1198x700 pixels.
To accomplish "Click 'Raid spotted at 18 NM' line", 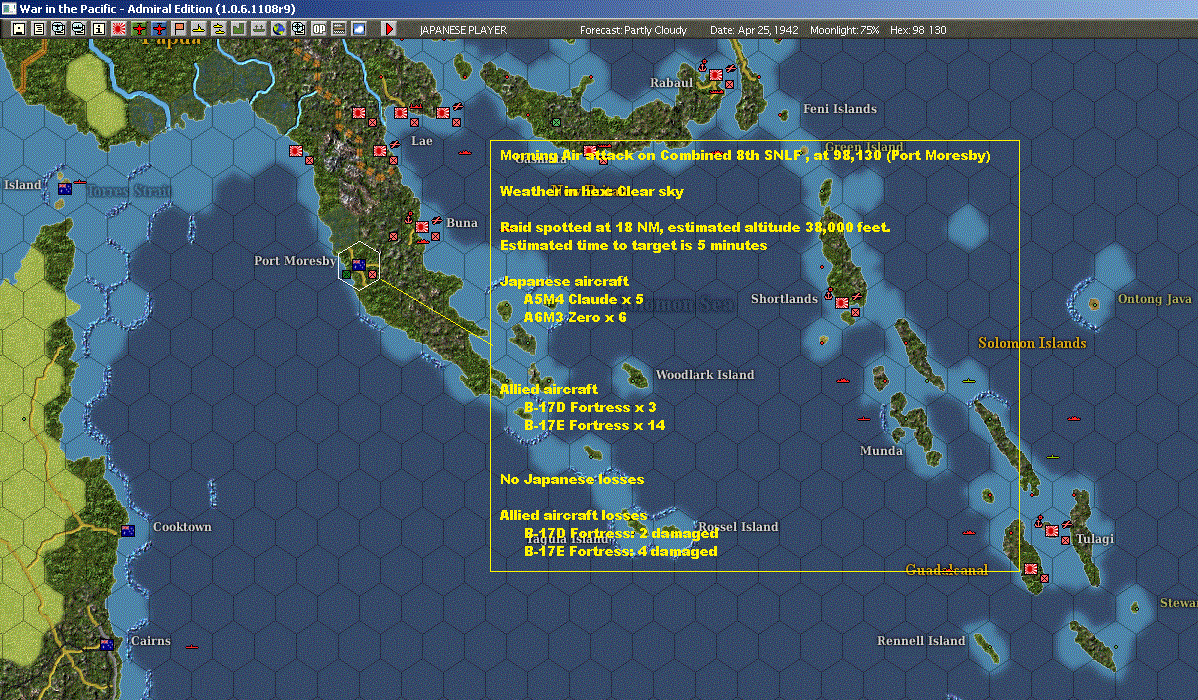I will tap(695, 227).
